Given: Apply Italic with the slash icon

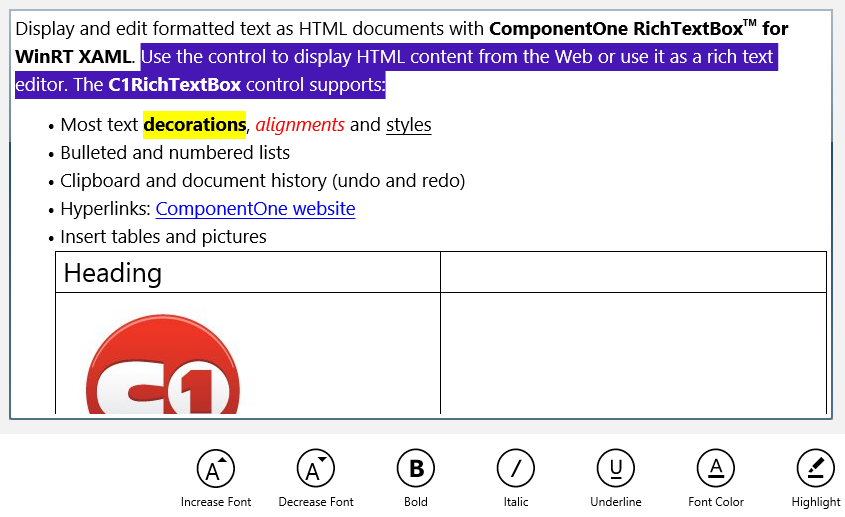Looking at the screenshot, I should [516, 468].
